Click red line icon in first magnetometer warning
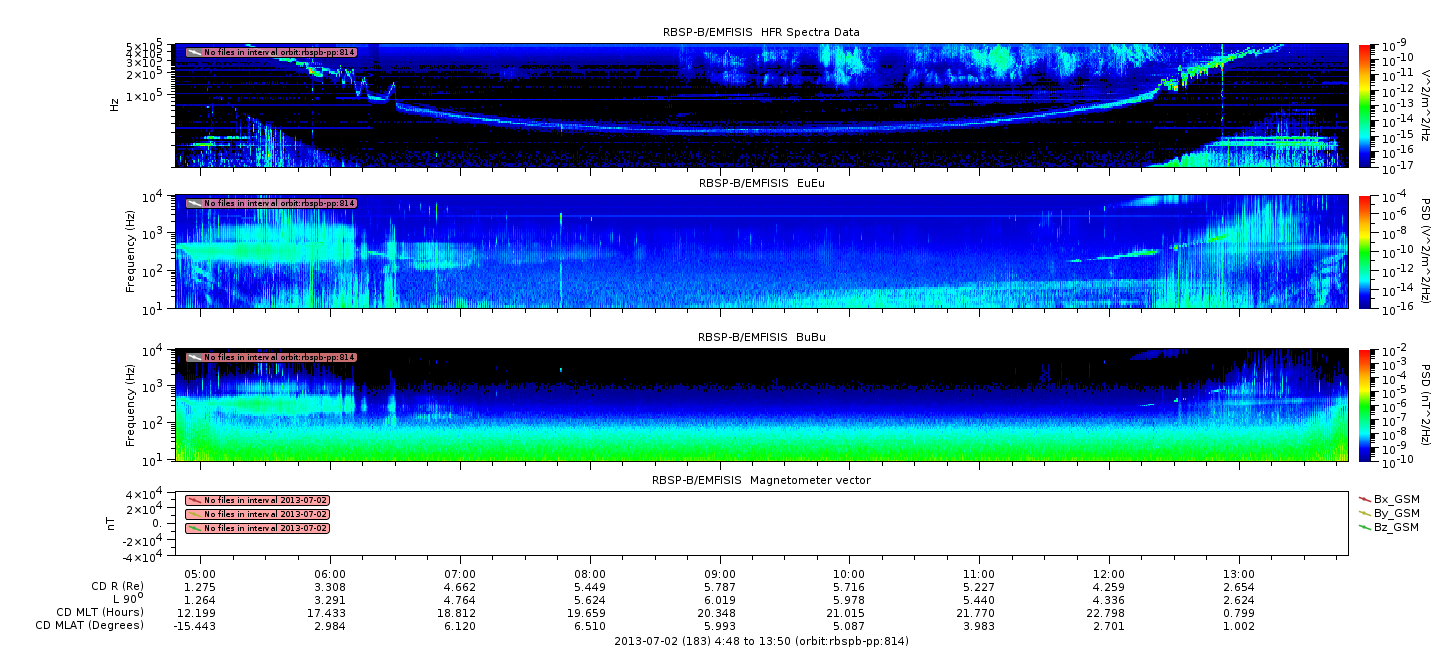 [x=194, y=500]
